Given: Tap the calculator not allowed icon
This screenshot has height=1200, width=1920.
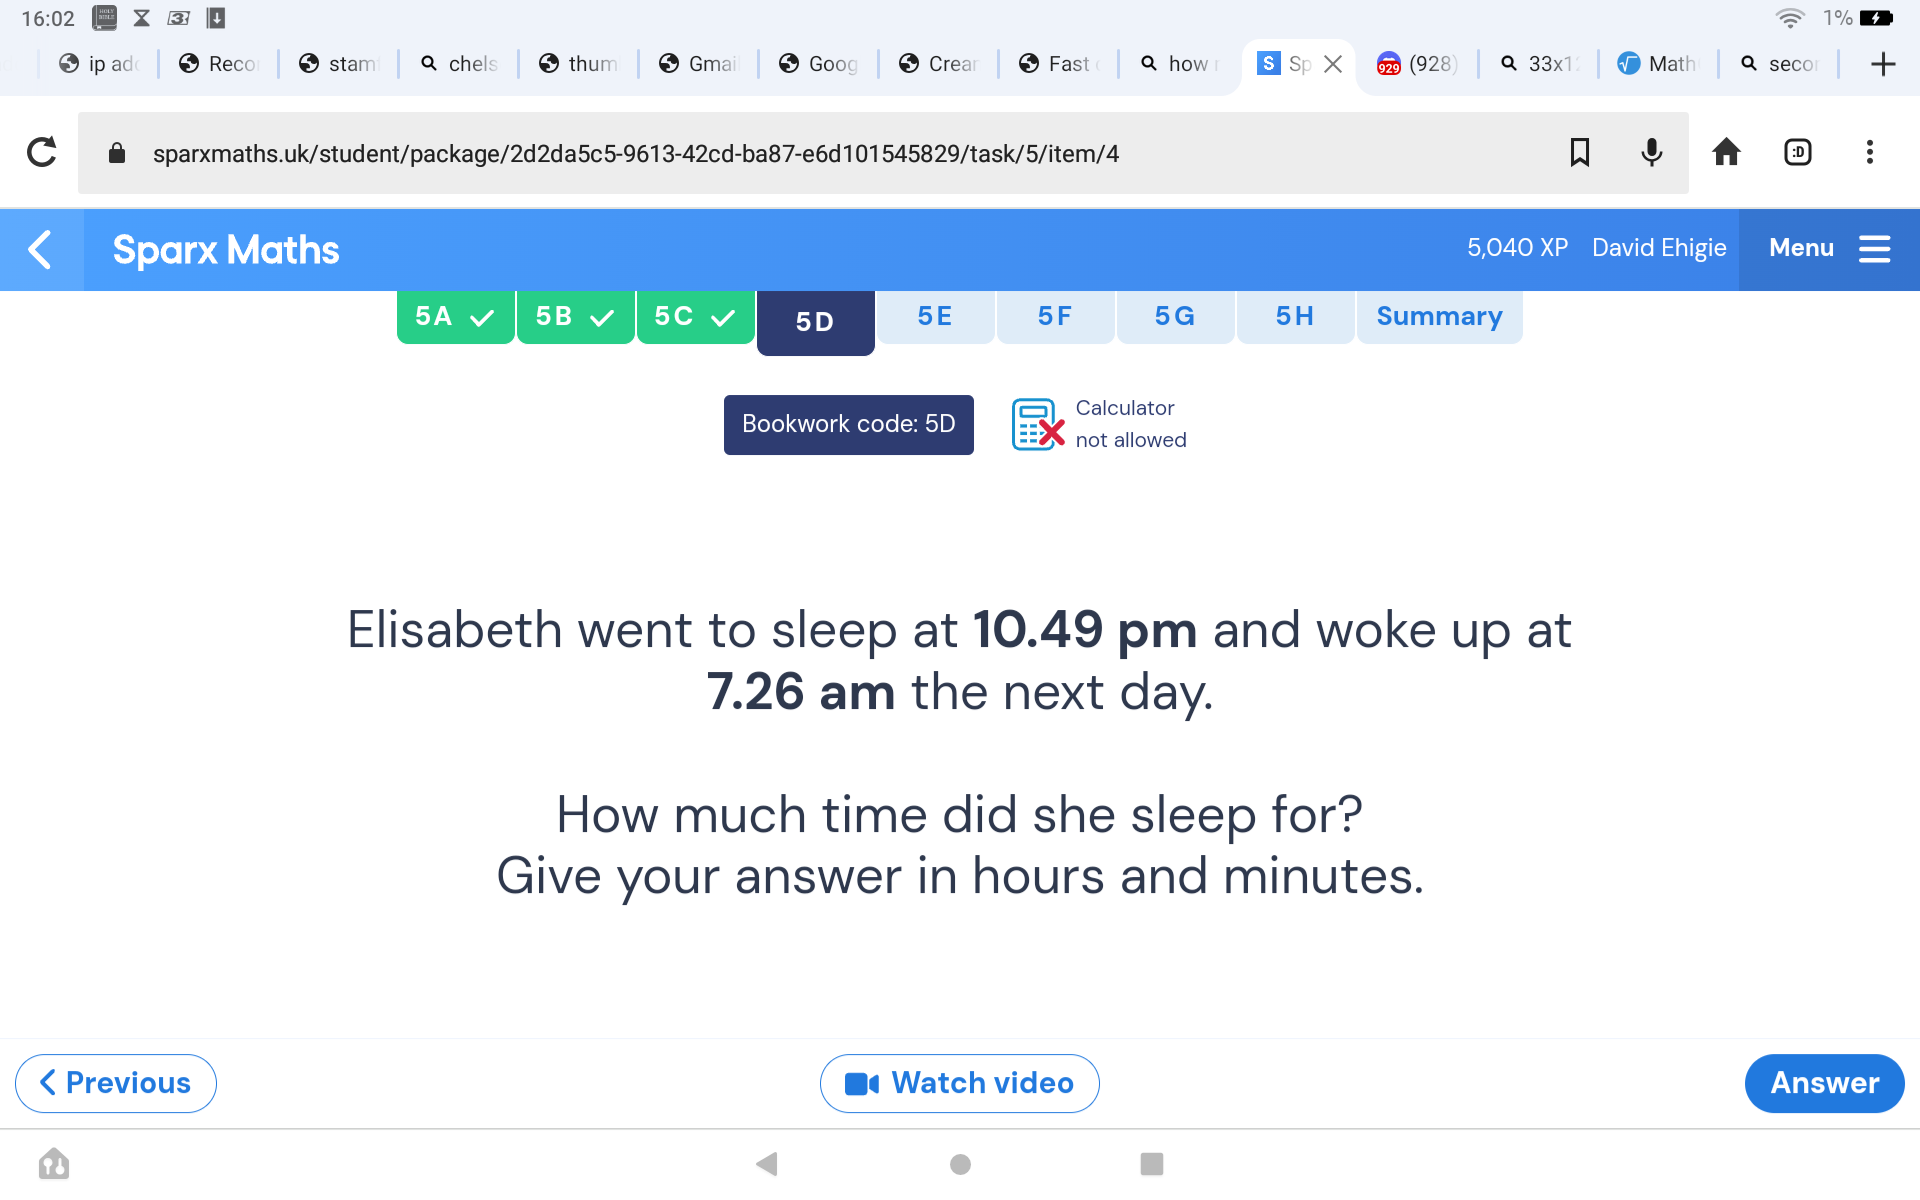Looking at the screenshot, I should tap(1038, 424).
